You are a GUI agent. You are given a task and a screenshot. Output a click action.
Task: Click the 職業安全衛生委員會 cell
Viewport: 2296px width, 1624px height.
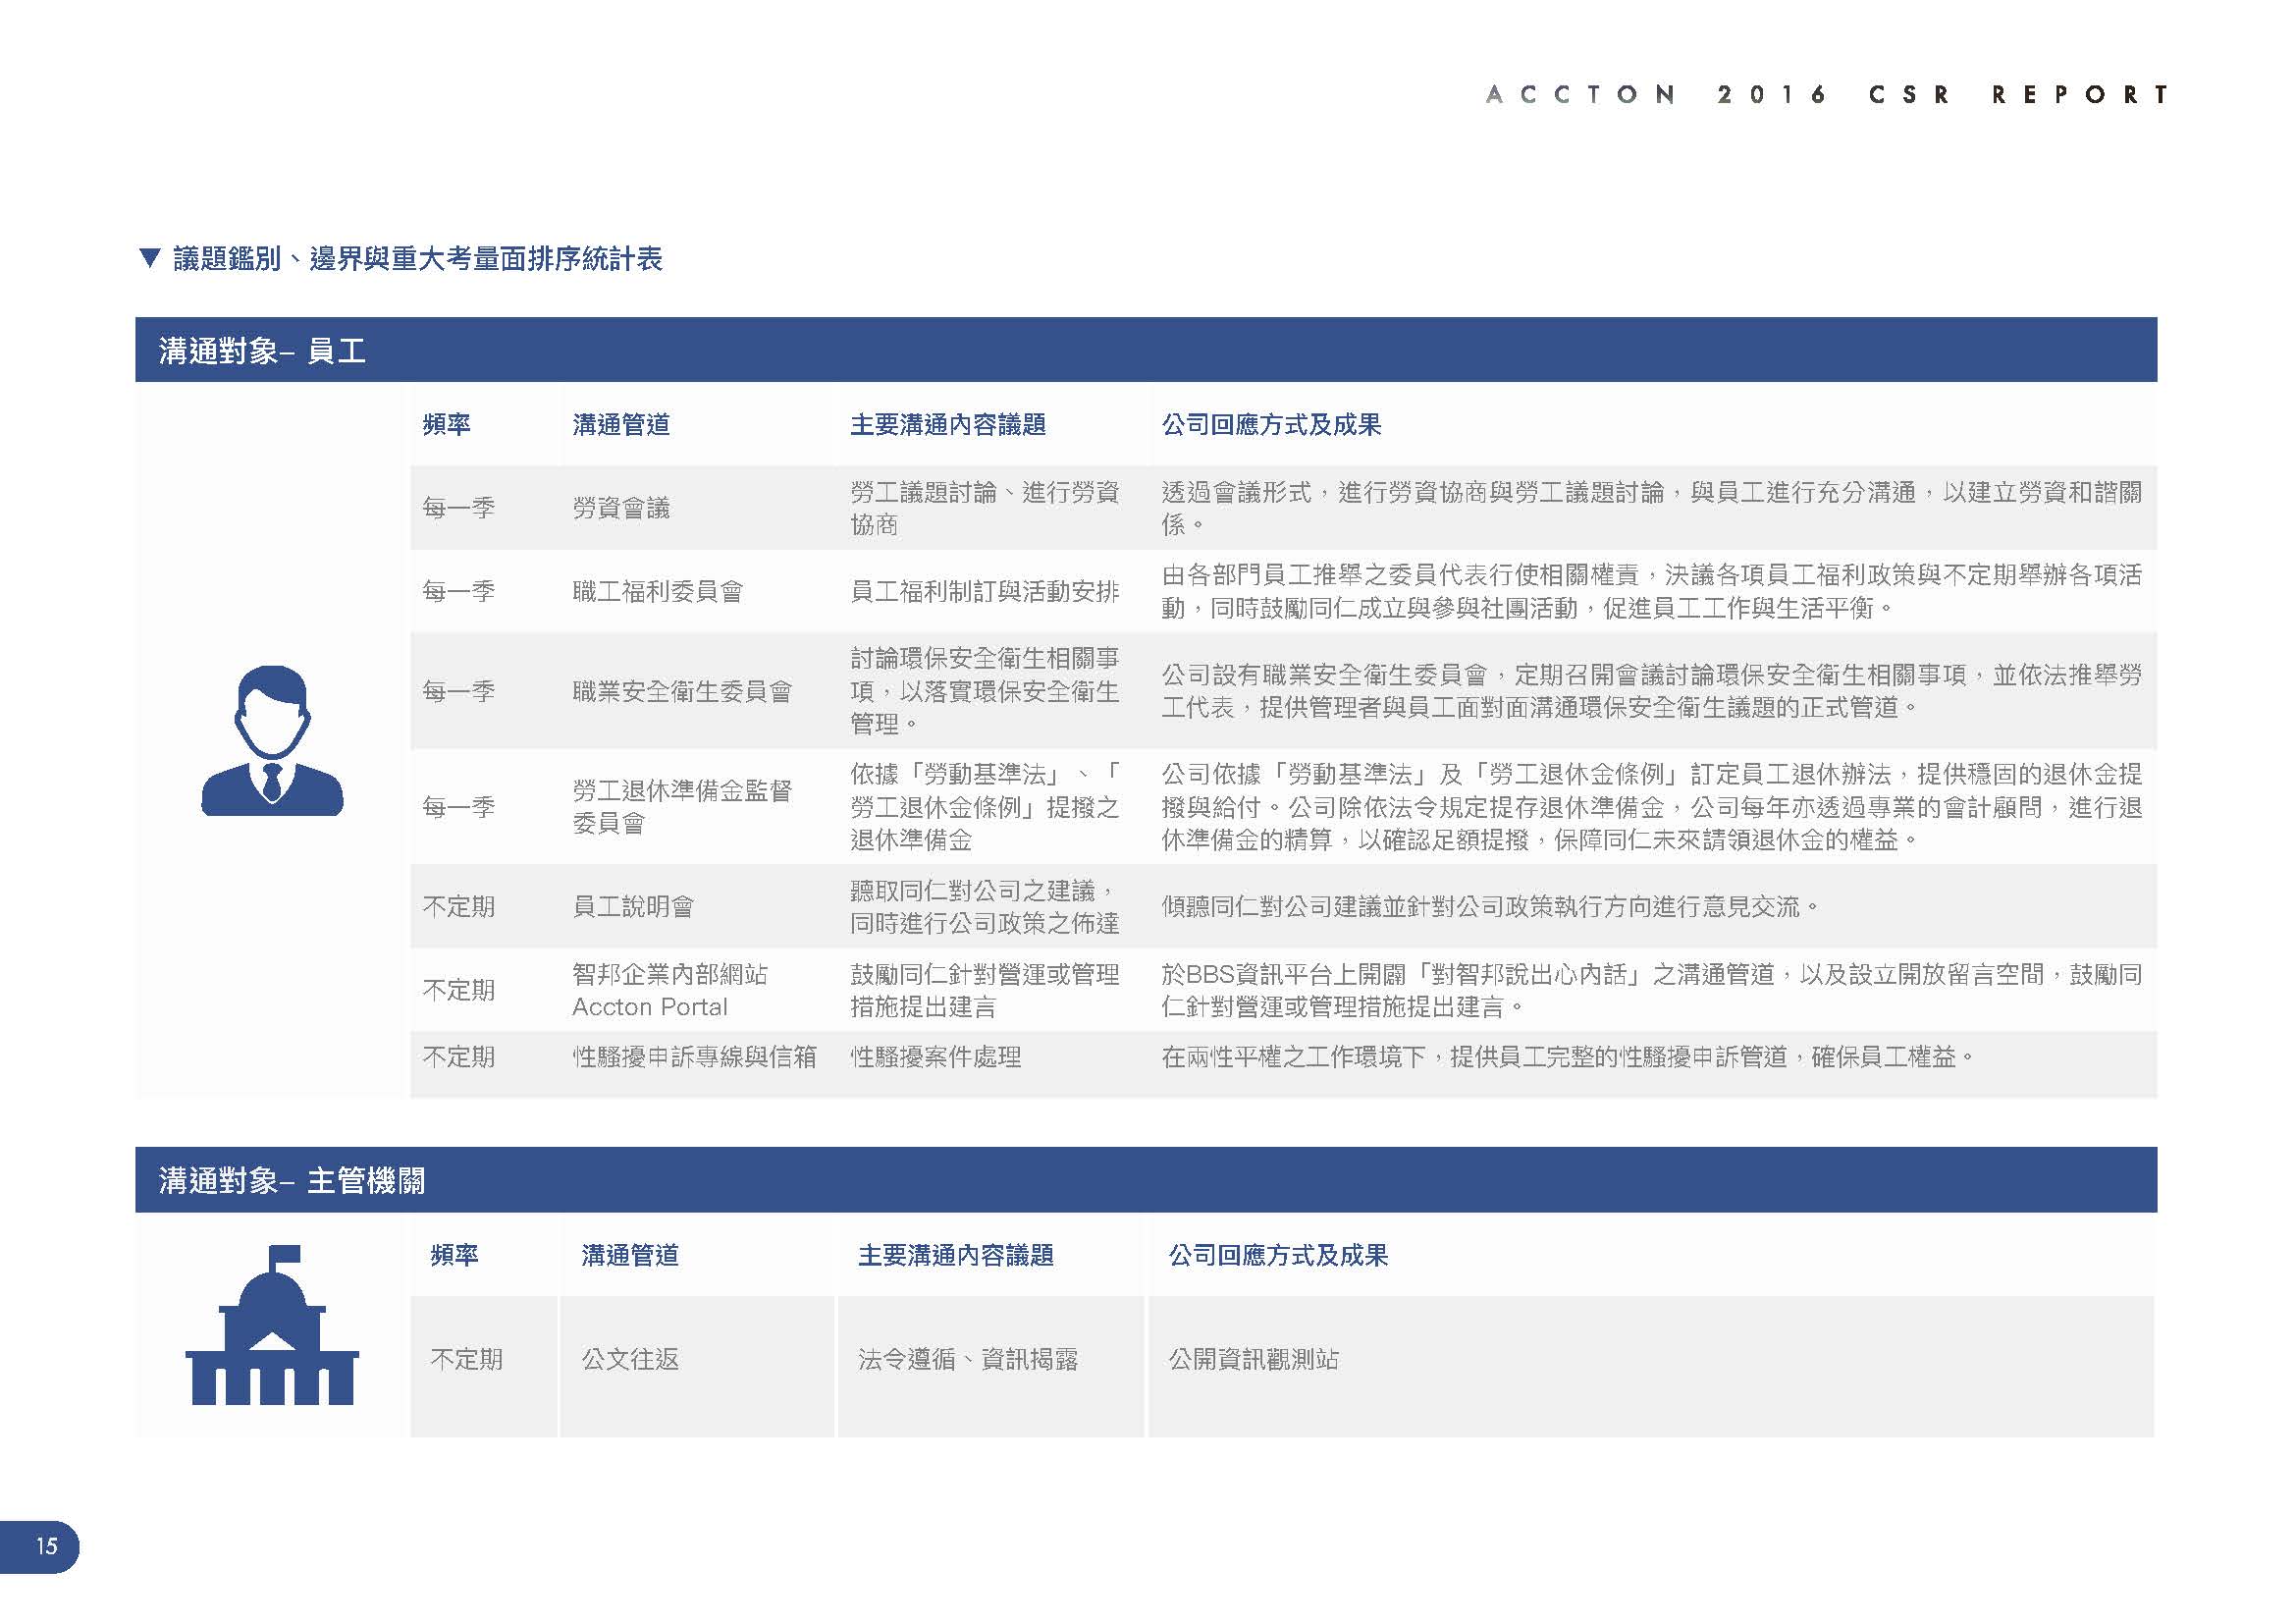pos(682,691)
